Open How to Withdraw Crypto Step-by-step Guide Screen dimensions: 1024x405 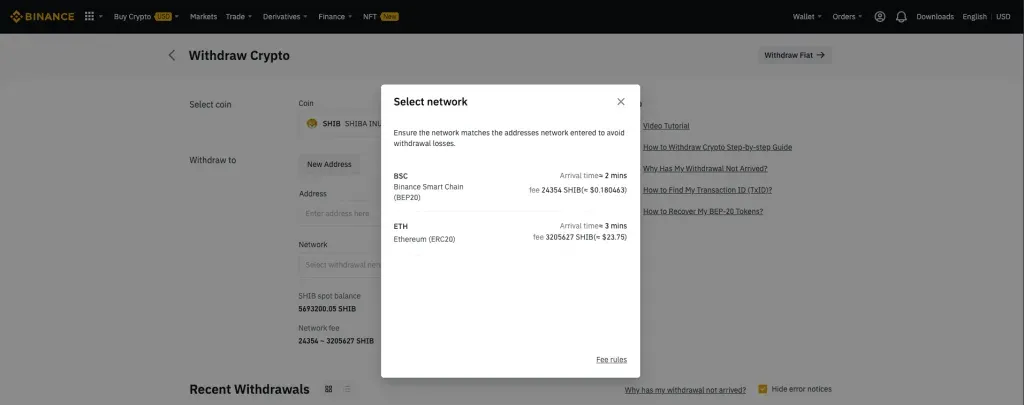[717, 147]
